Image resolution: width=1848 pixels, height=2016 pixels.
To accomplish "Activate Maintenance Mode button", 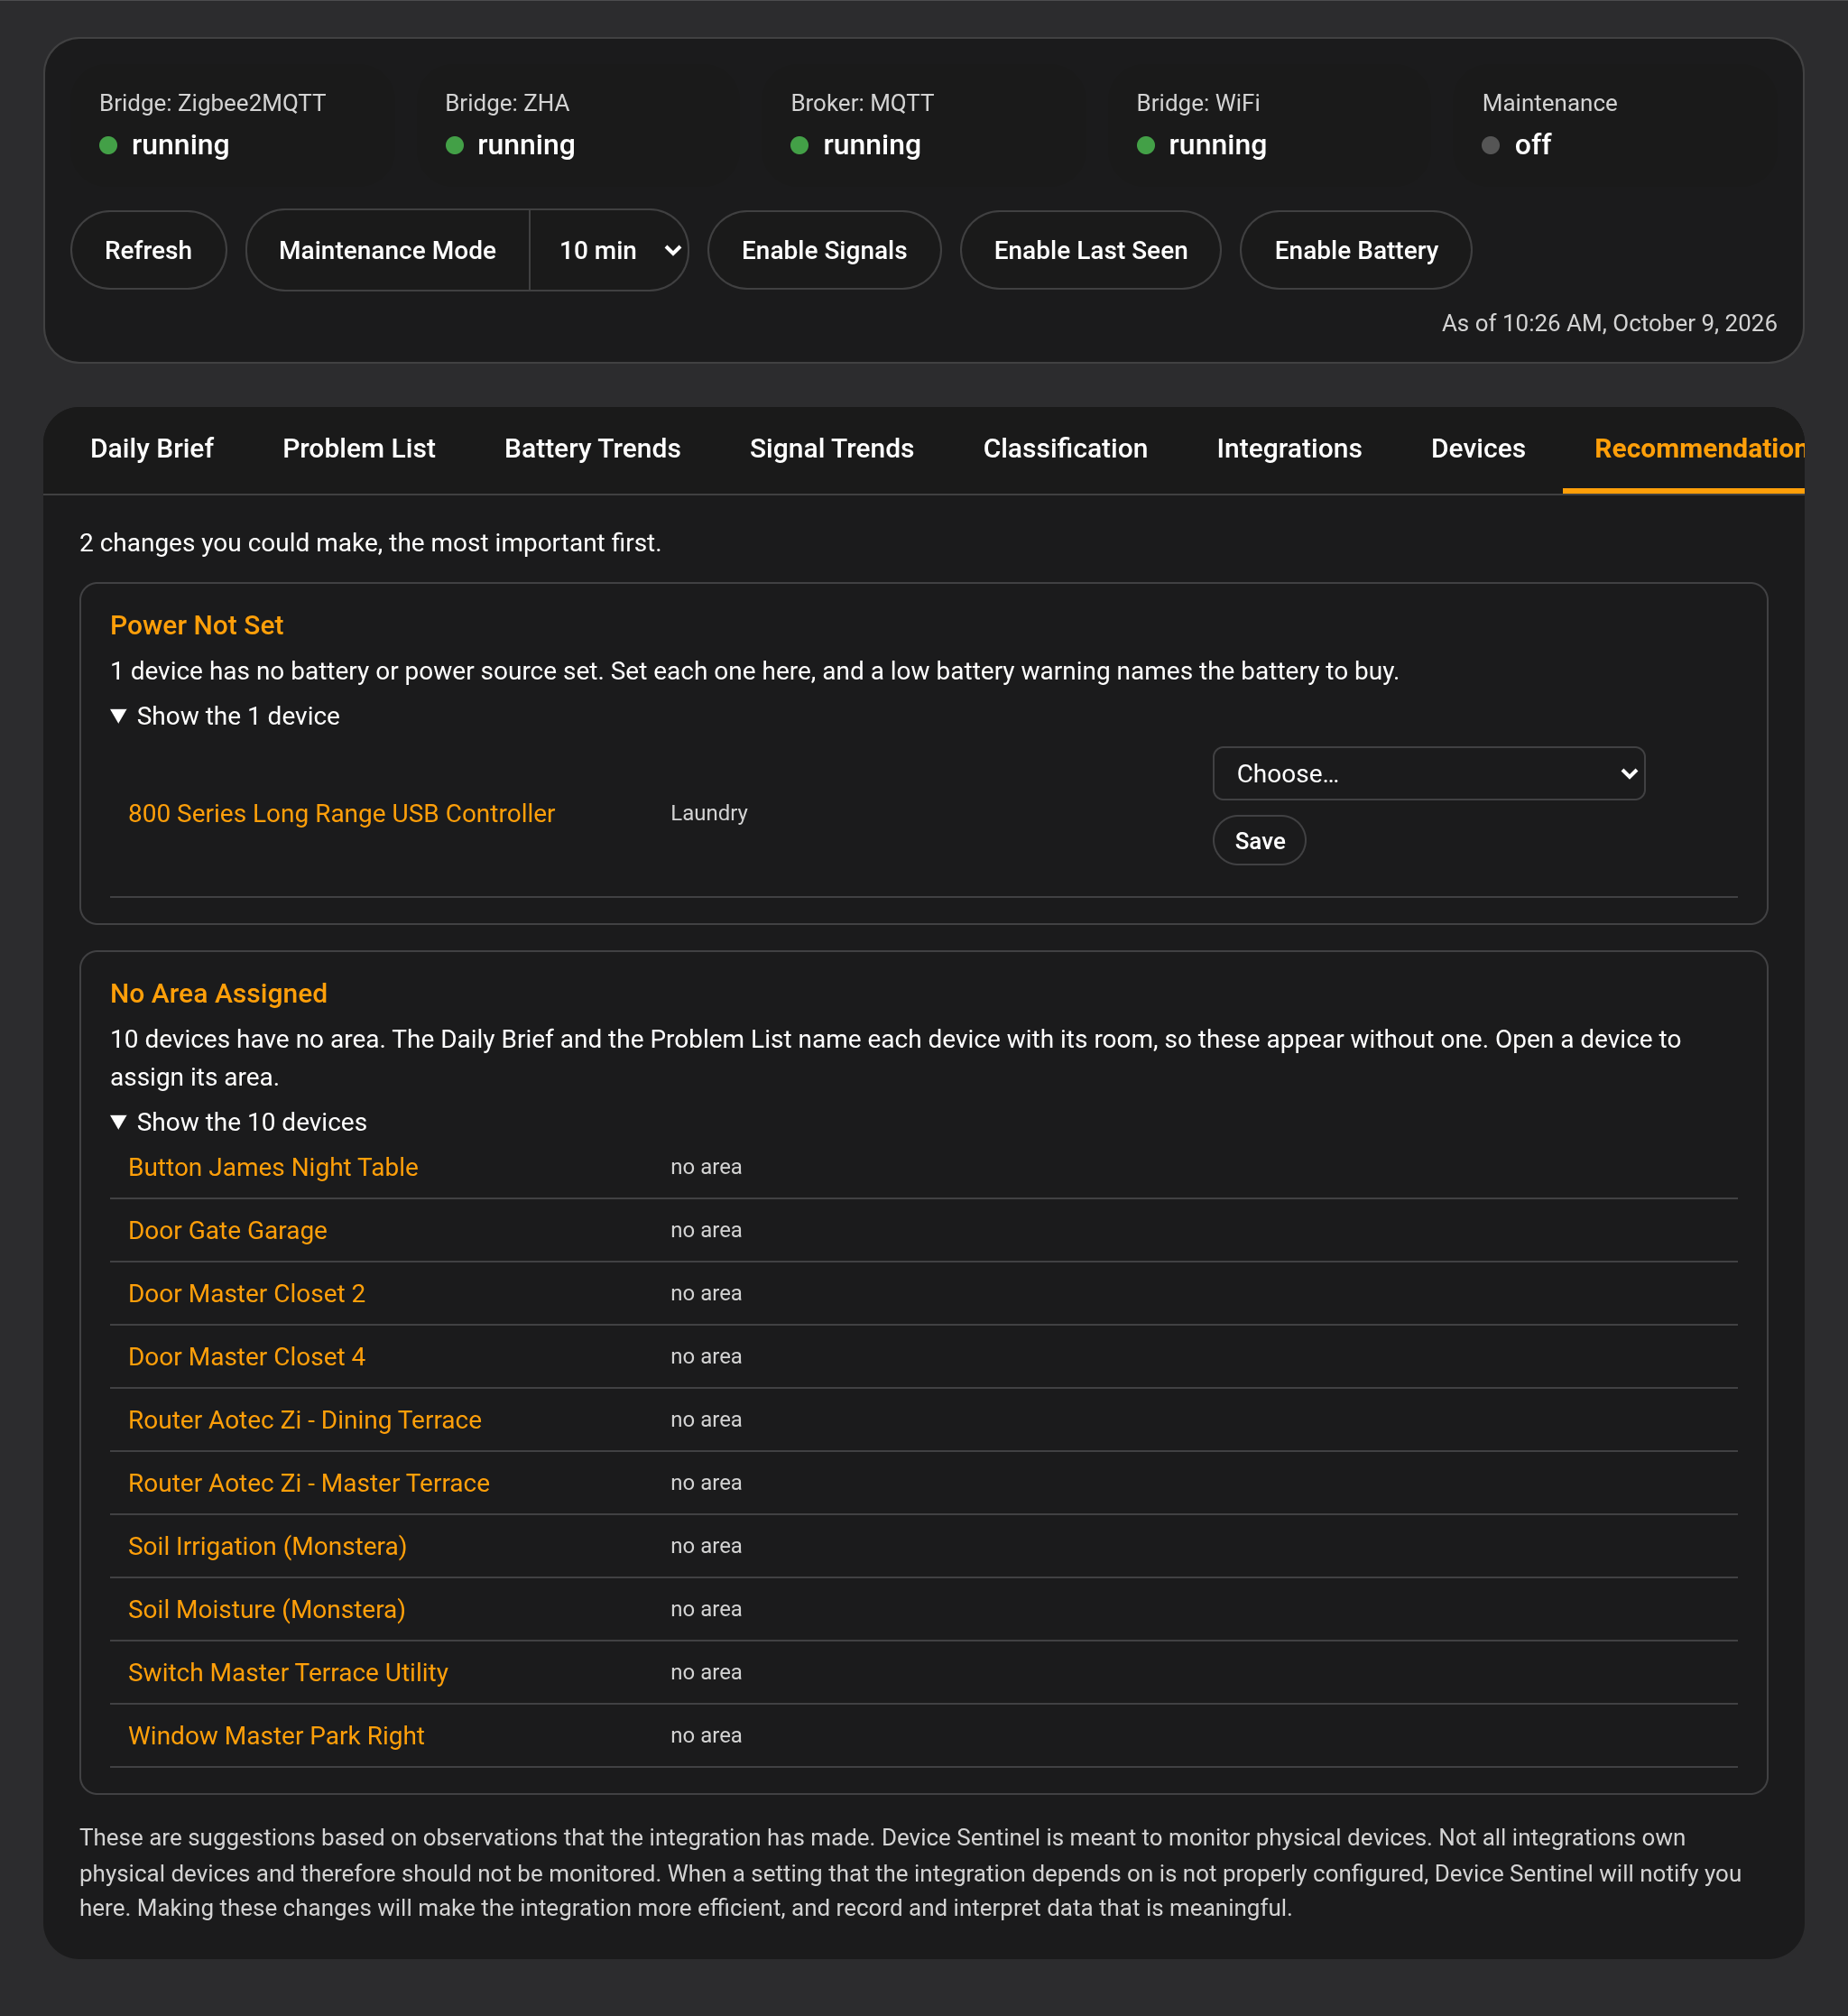I will click(387, 250).
